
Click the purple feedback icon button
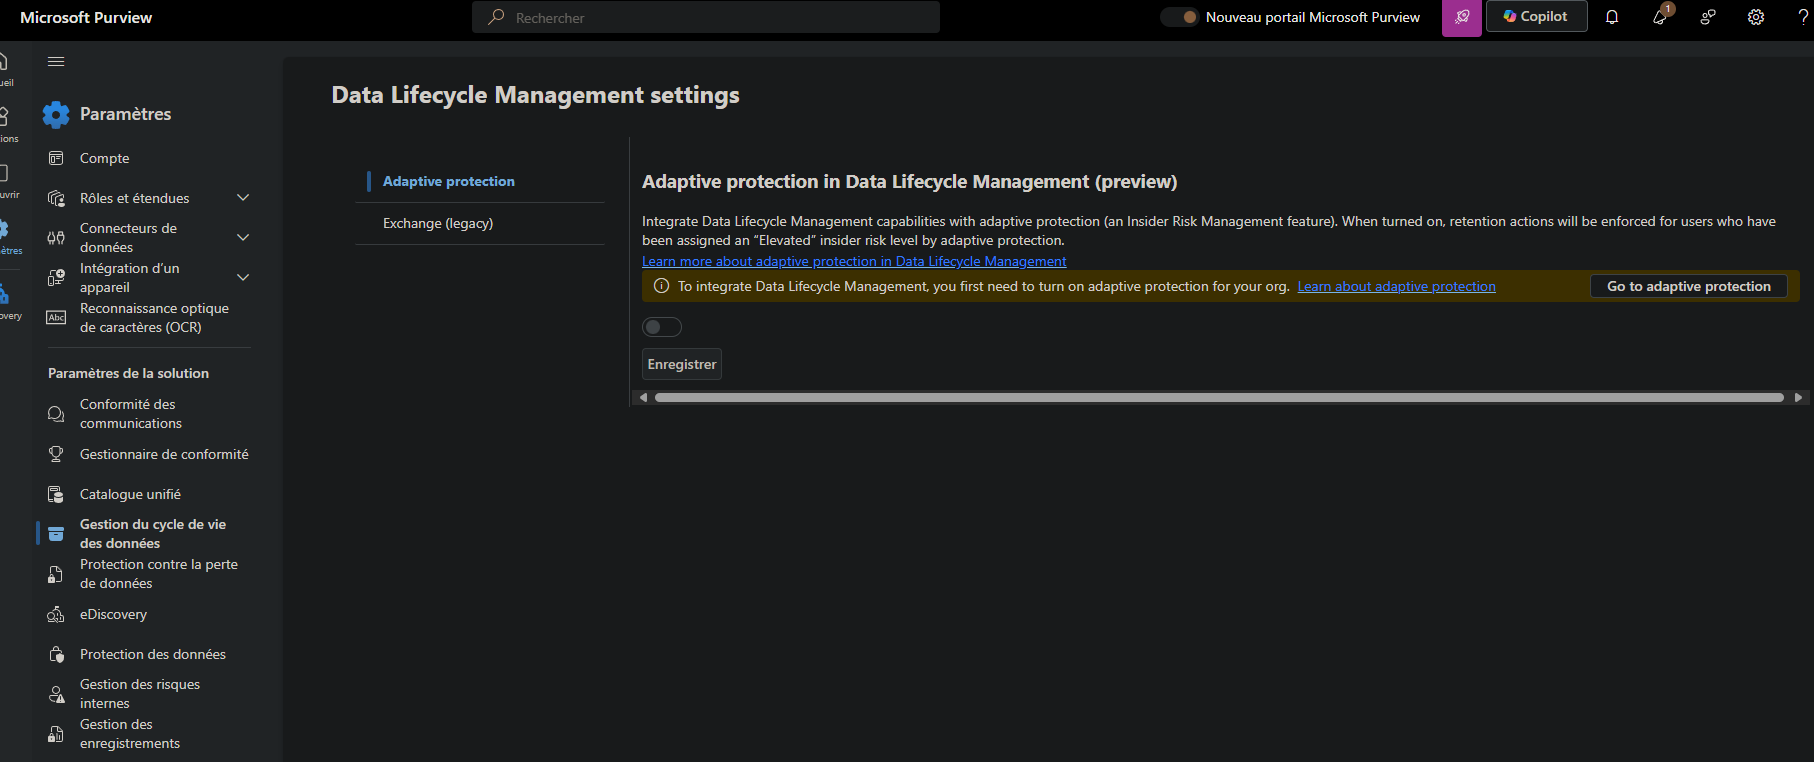coord(1462,17)
